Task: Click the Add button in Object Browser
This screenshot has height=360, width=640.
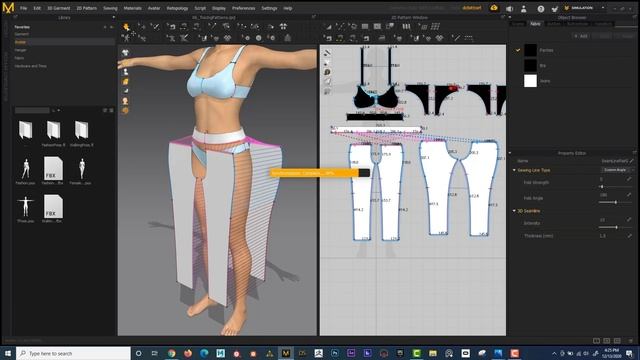Action: 581,36
